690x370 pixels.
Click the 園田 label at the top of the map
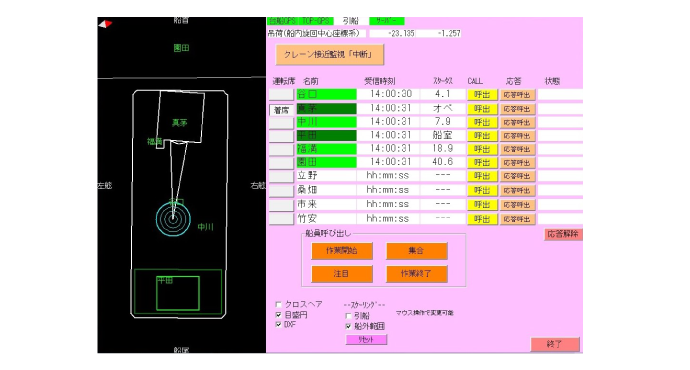(181, 48)
